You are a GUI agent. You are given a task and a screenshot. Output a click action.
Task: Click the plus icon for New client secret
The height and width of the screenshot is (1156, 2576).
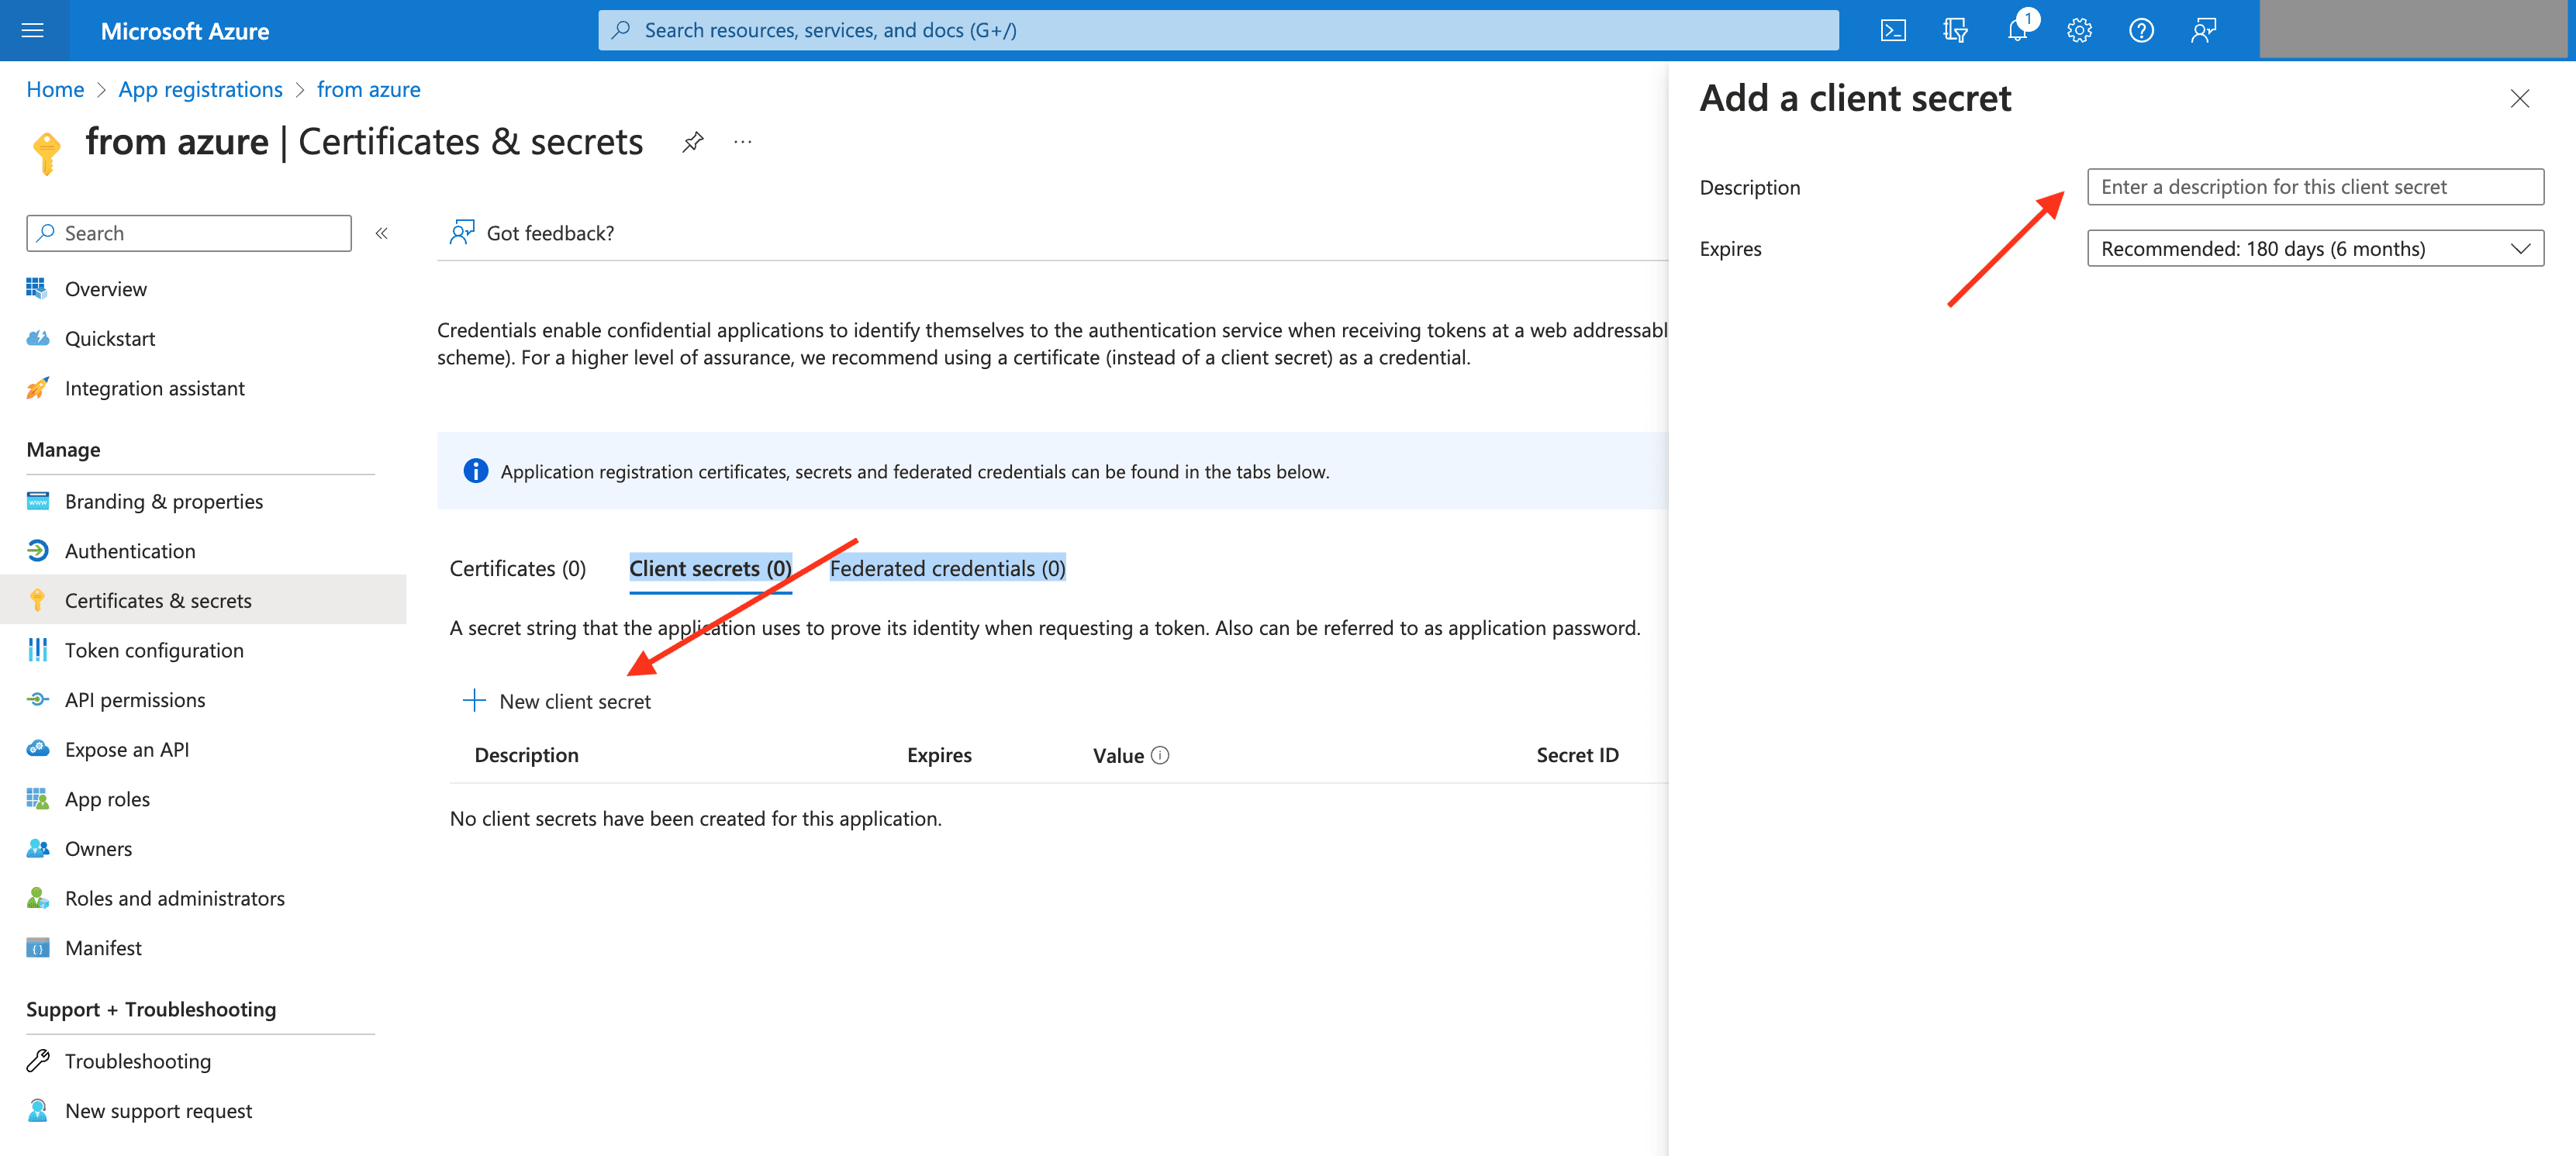pyautogui.click(x=474, y=700)
